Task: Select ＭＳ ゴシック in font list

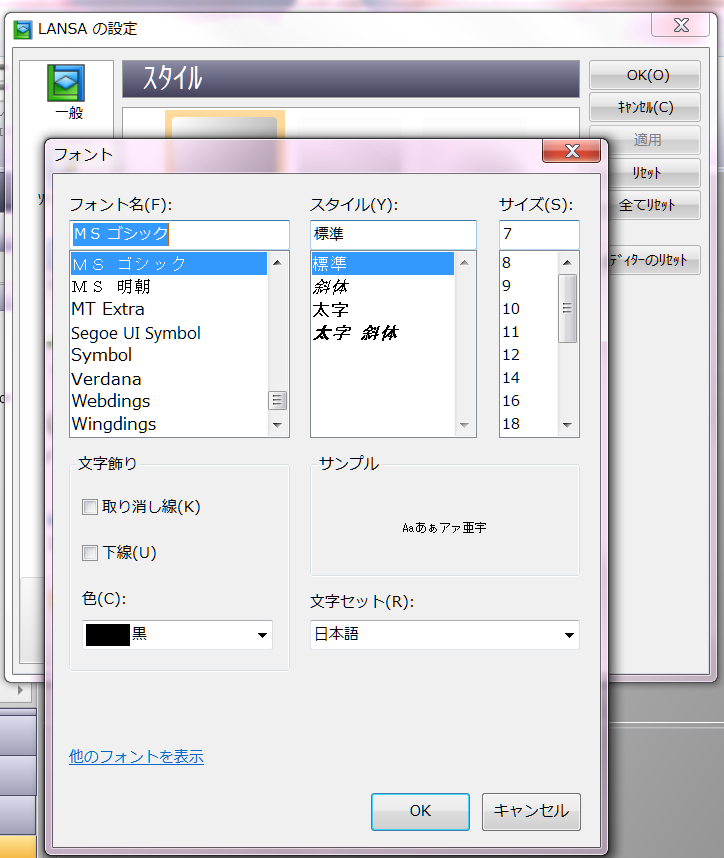Action: pos(169,264)
